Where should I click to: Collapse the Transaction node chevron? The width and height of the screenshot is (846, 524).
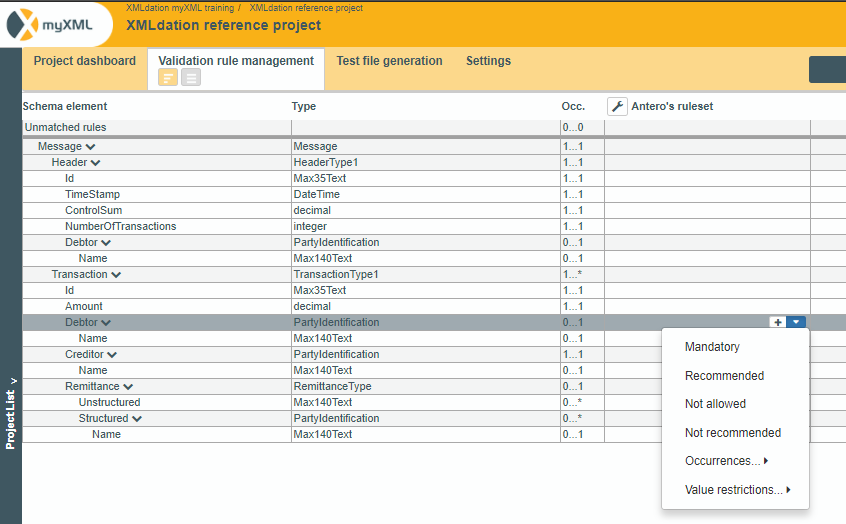pos(116,275)
